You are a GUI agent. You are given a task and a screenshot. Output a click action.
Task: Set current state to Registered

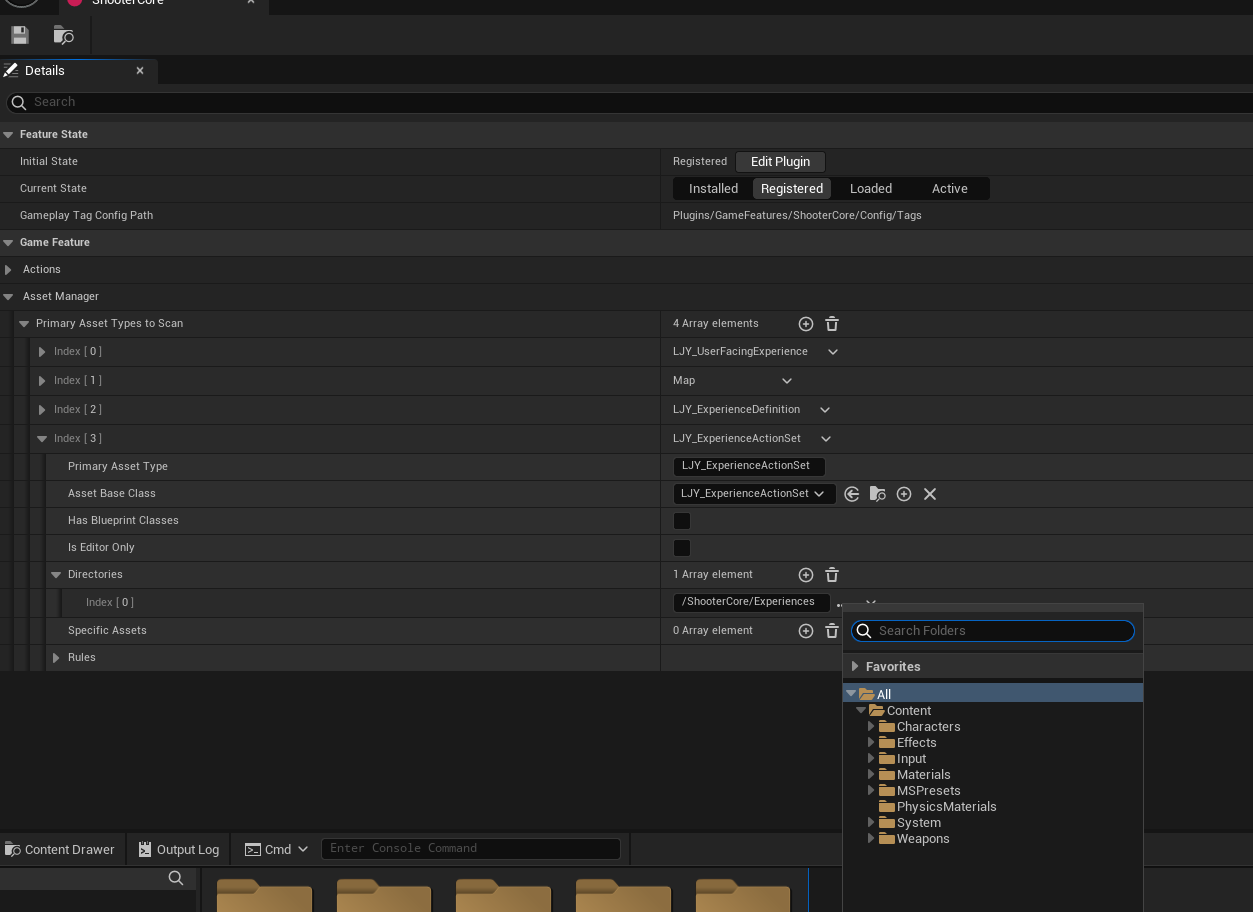[x=792, y=189]
